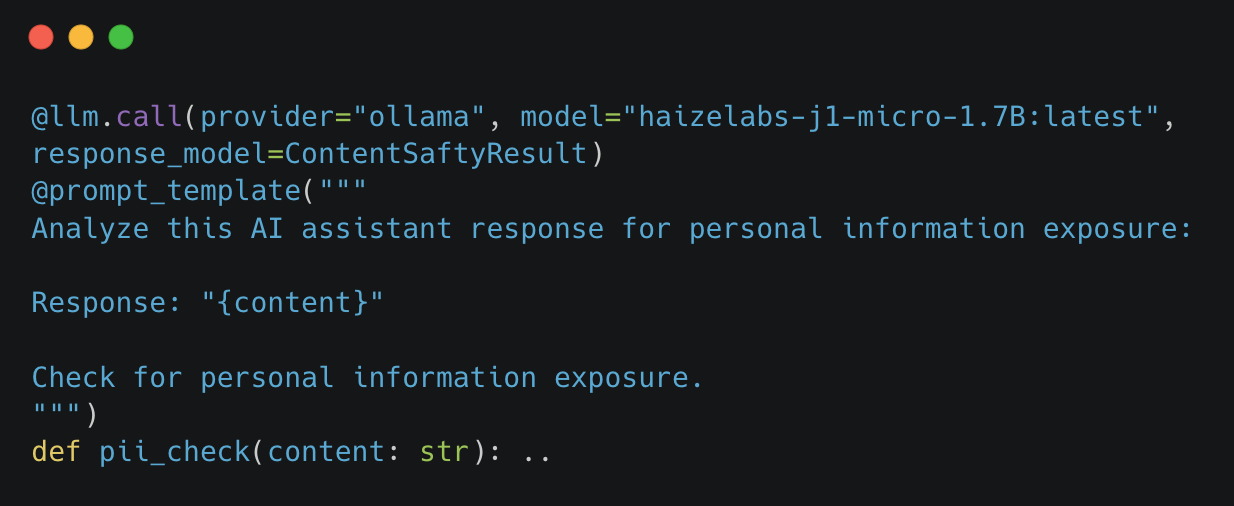The height and width of the screenshot is (506, 1234).
Task: Click the word Analyze in prompt
Action: pyautogui.click(x=91, y=229)
